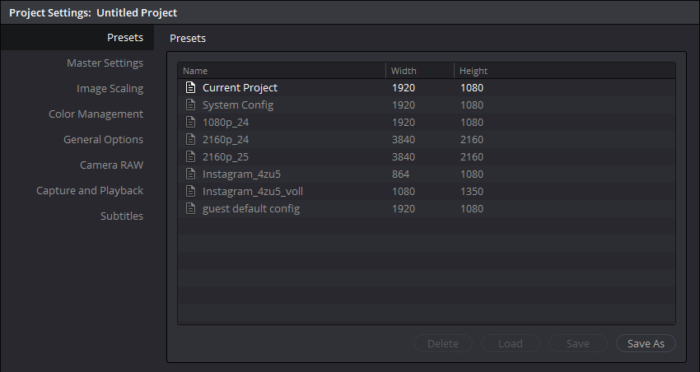700x372 pixels.
Task: Switch to Image Scaling settings
Action: tap(110, 88)
